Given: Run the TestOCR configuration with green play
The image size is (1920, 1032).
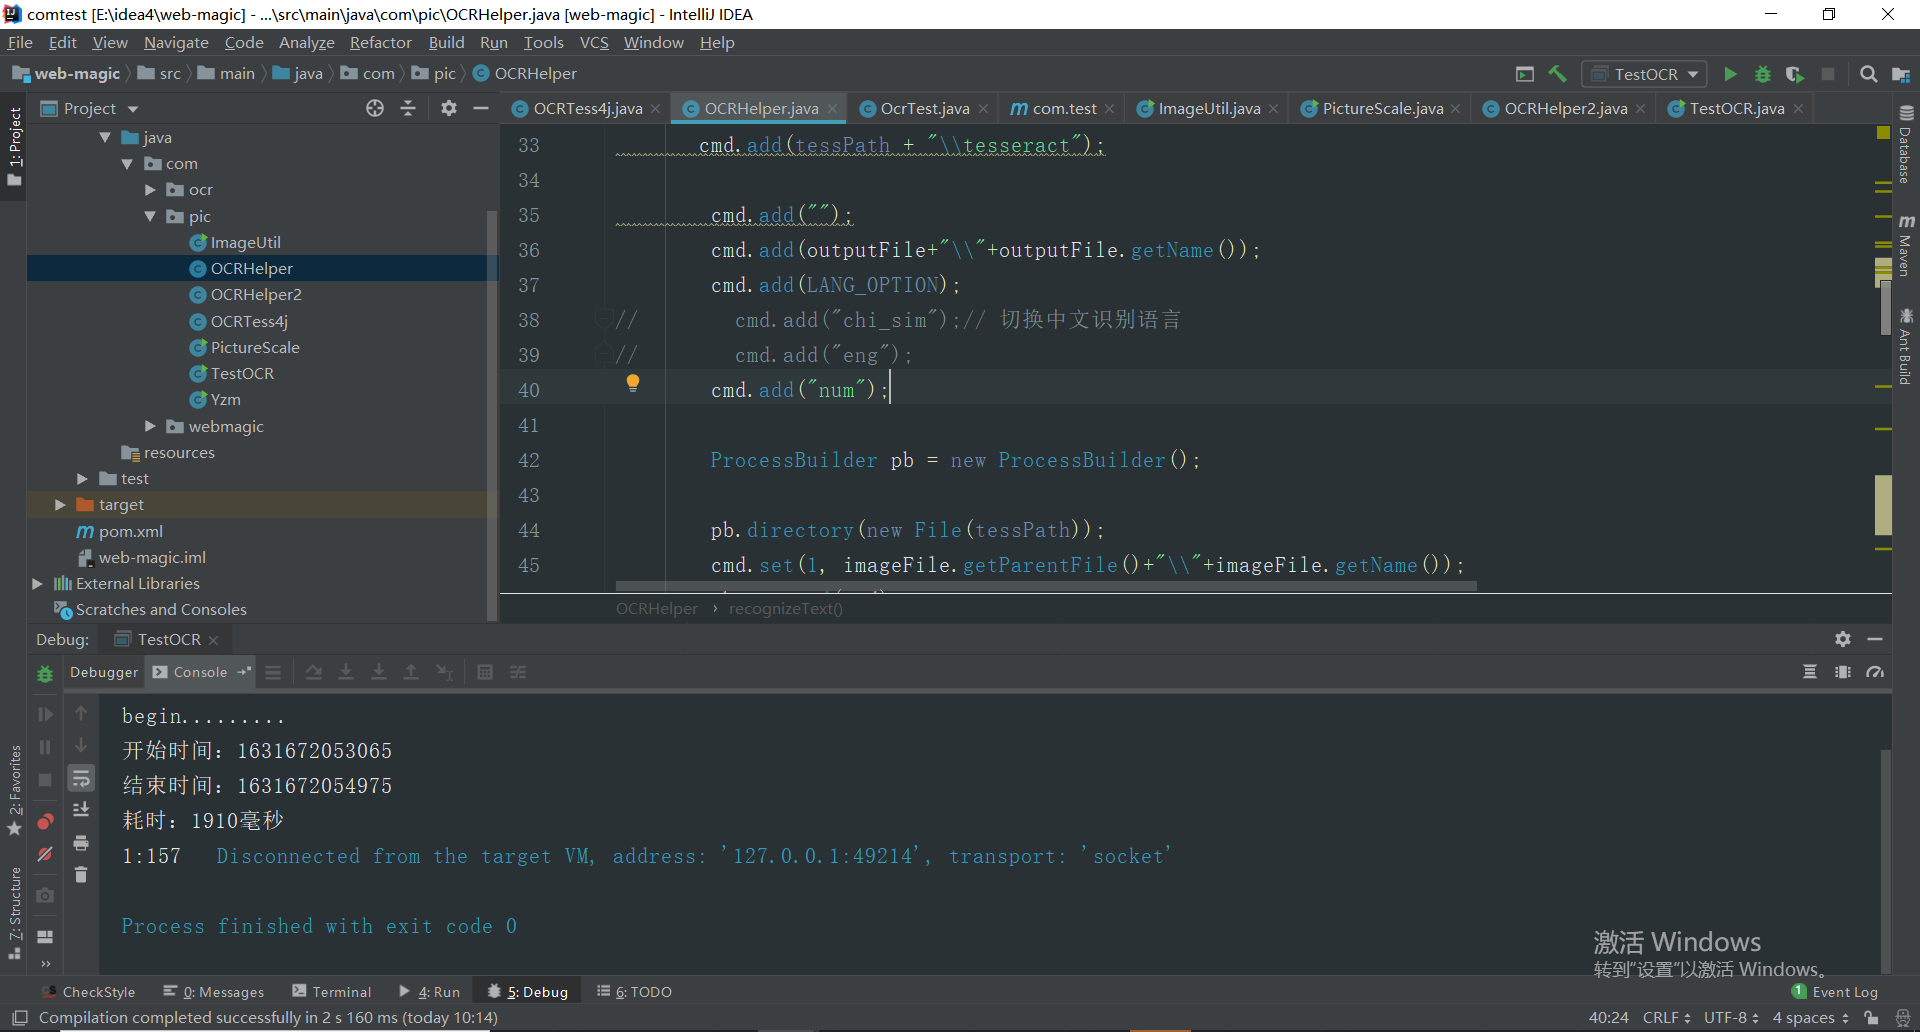Looking at the screenshot, I should [1730, 74].
